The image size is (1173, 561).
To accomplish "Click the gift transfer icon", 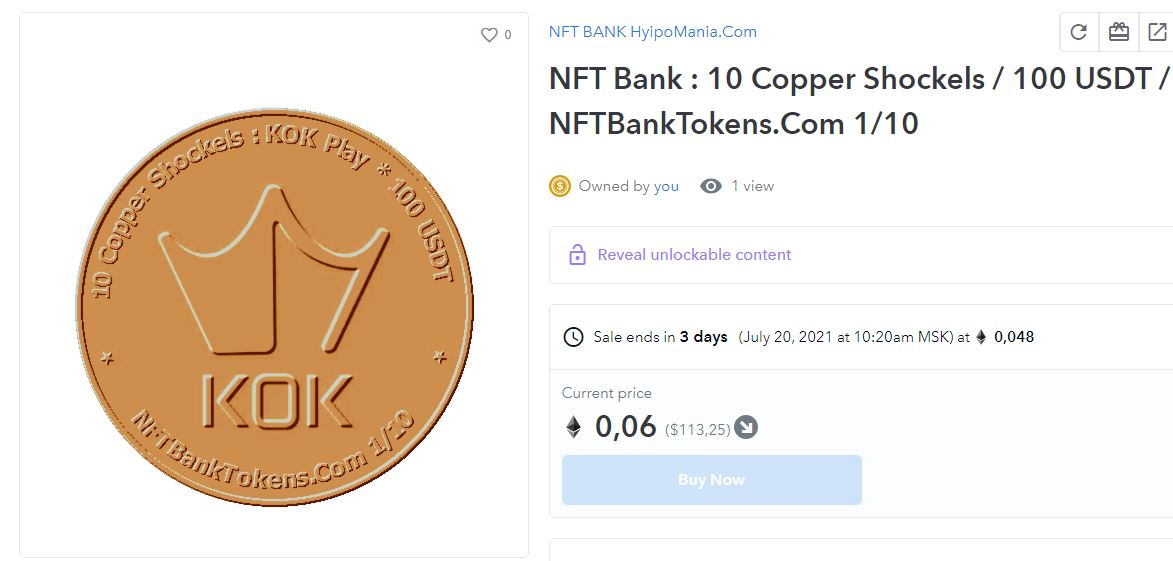I will pos(1118,32).
